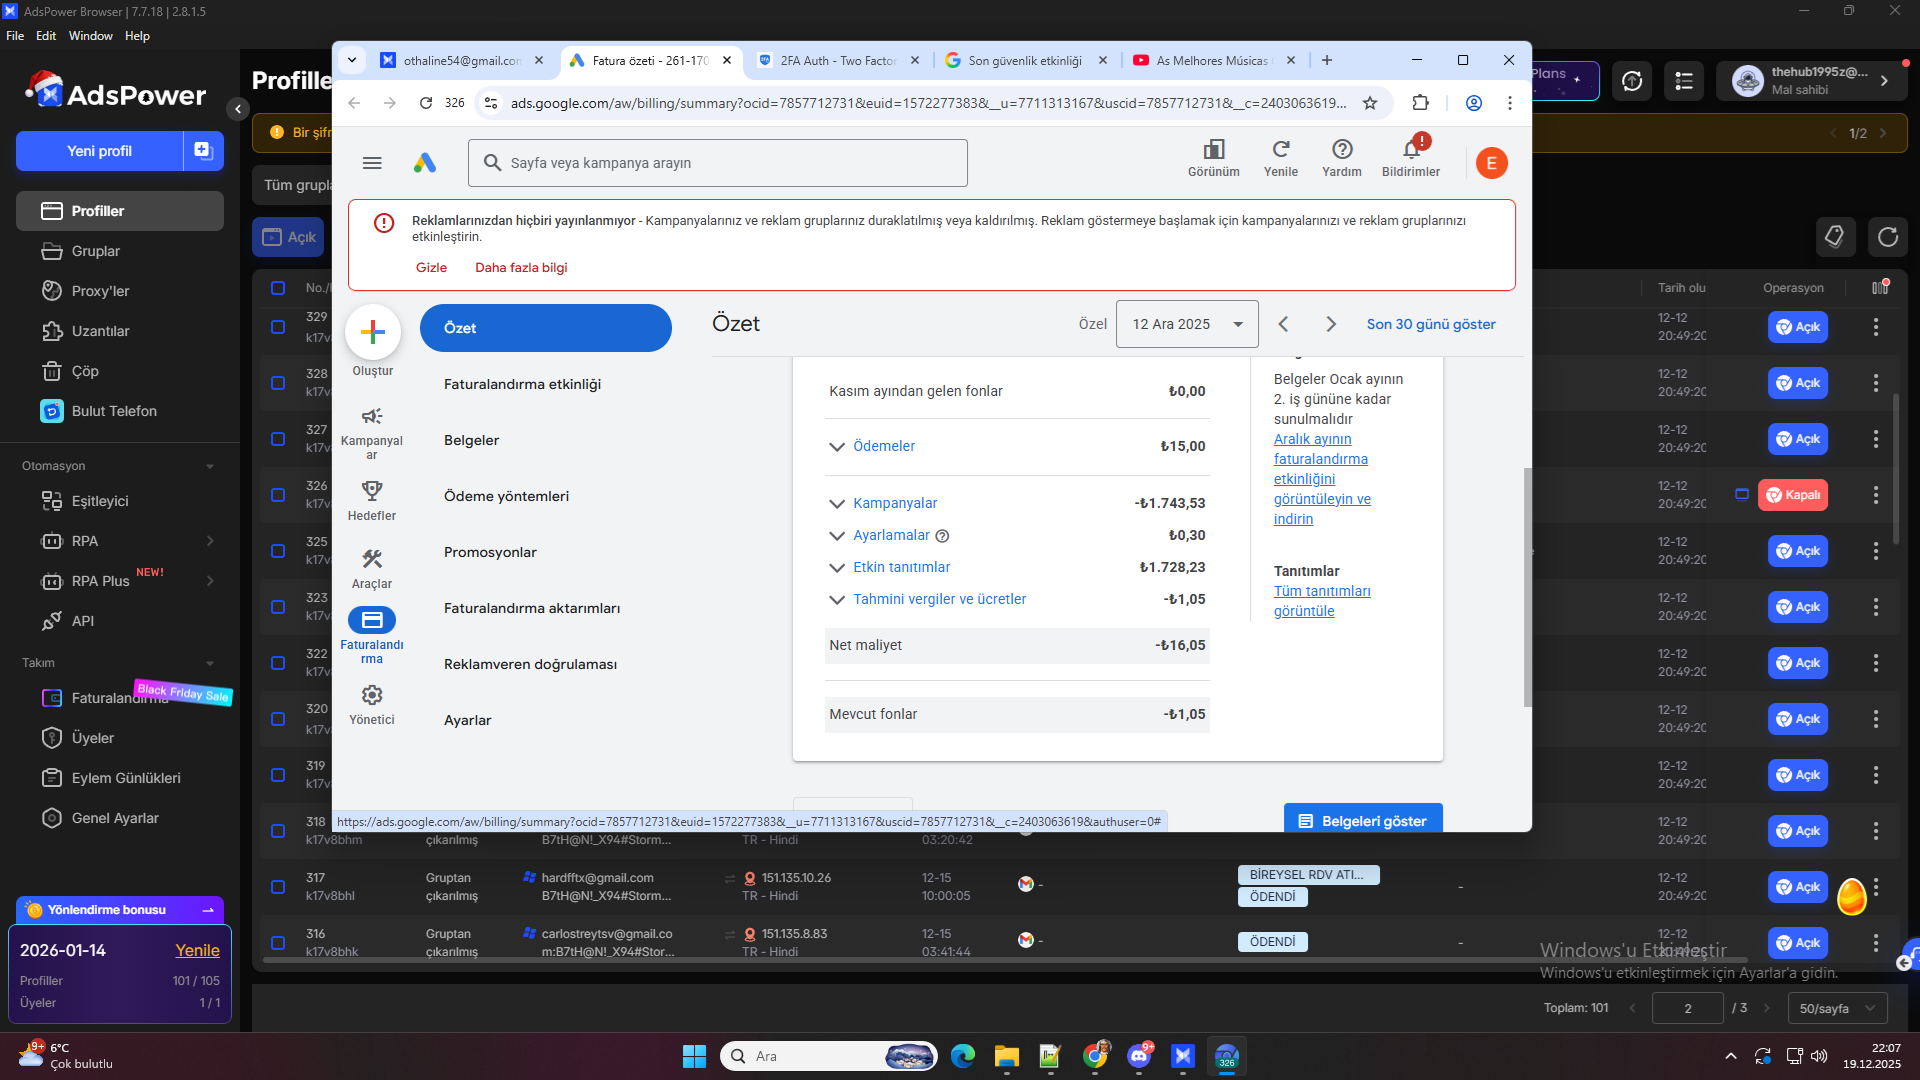Click Son 30 günü göster link
This screenshot has height=1080, width=1920.
[x=1431, y=324]
